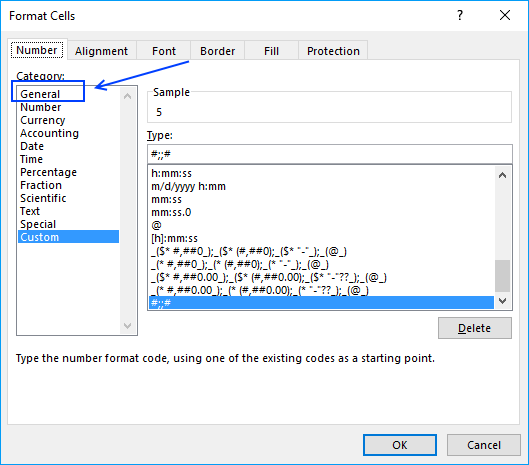Click the type list scrollbar thumb
Image resolution: width=529 pixels, height=465 pixels.
[x=502, y=276]
